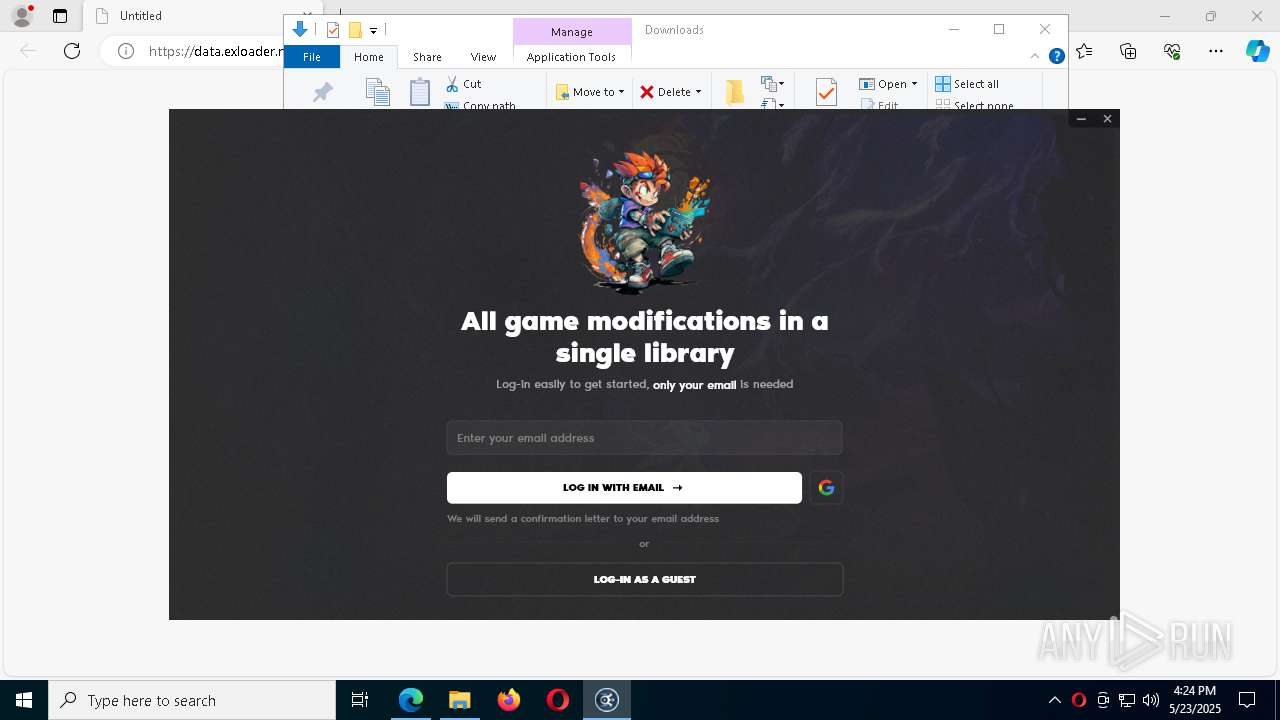
Task: Click Paste clipboard icon in Explorer
Action: pos(420,93)
